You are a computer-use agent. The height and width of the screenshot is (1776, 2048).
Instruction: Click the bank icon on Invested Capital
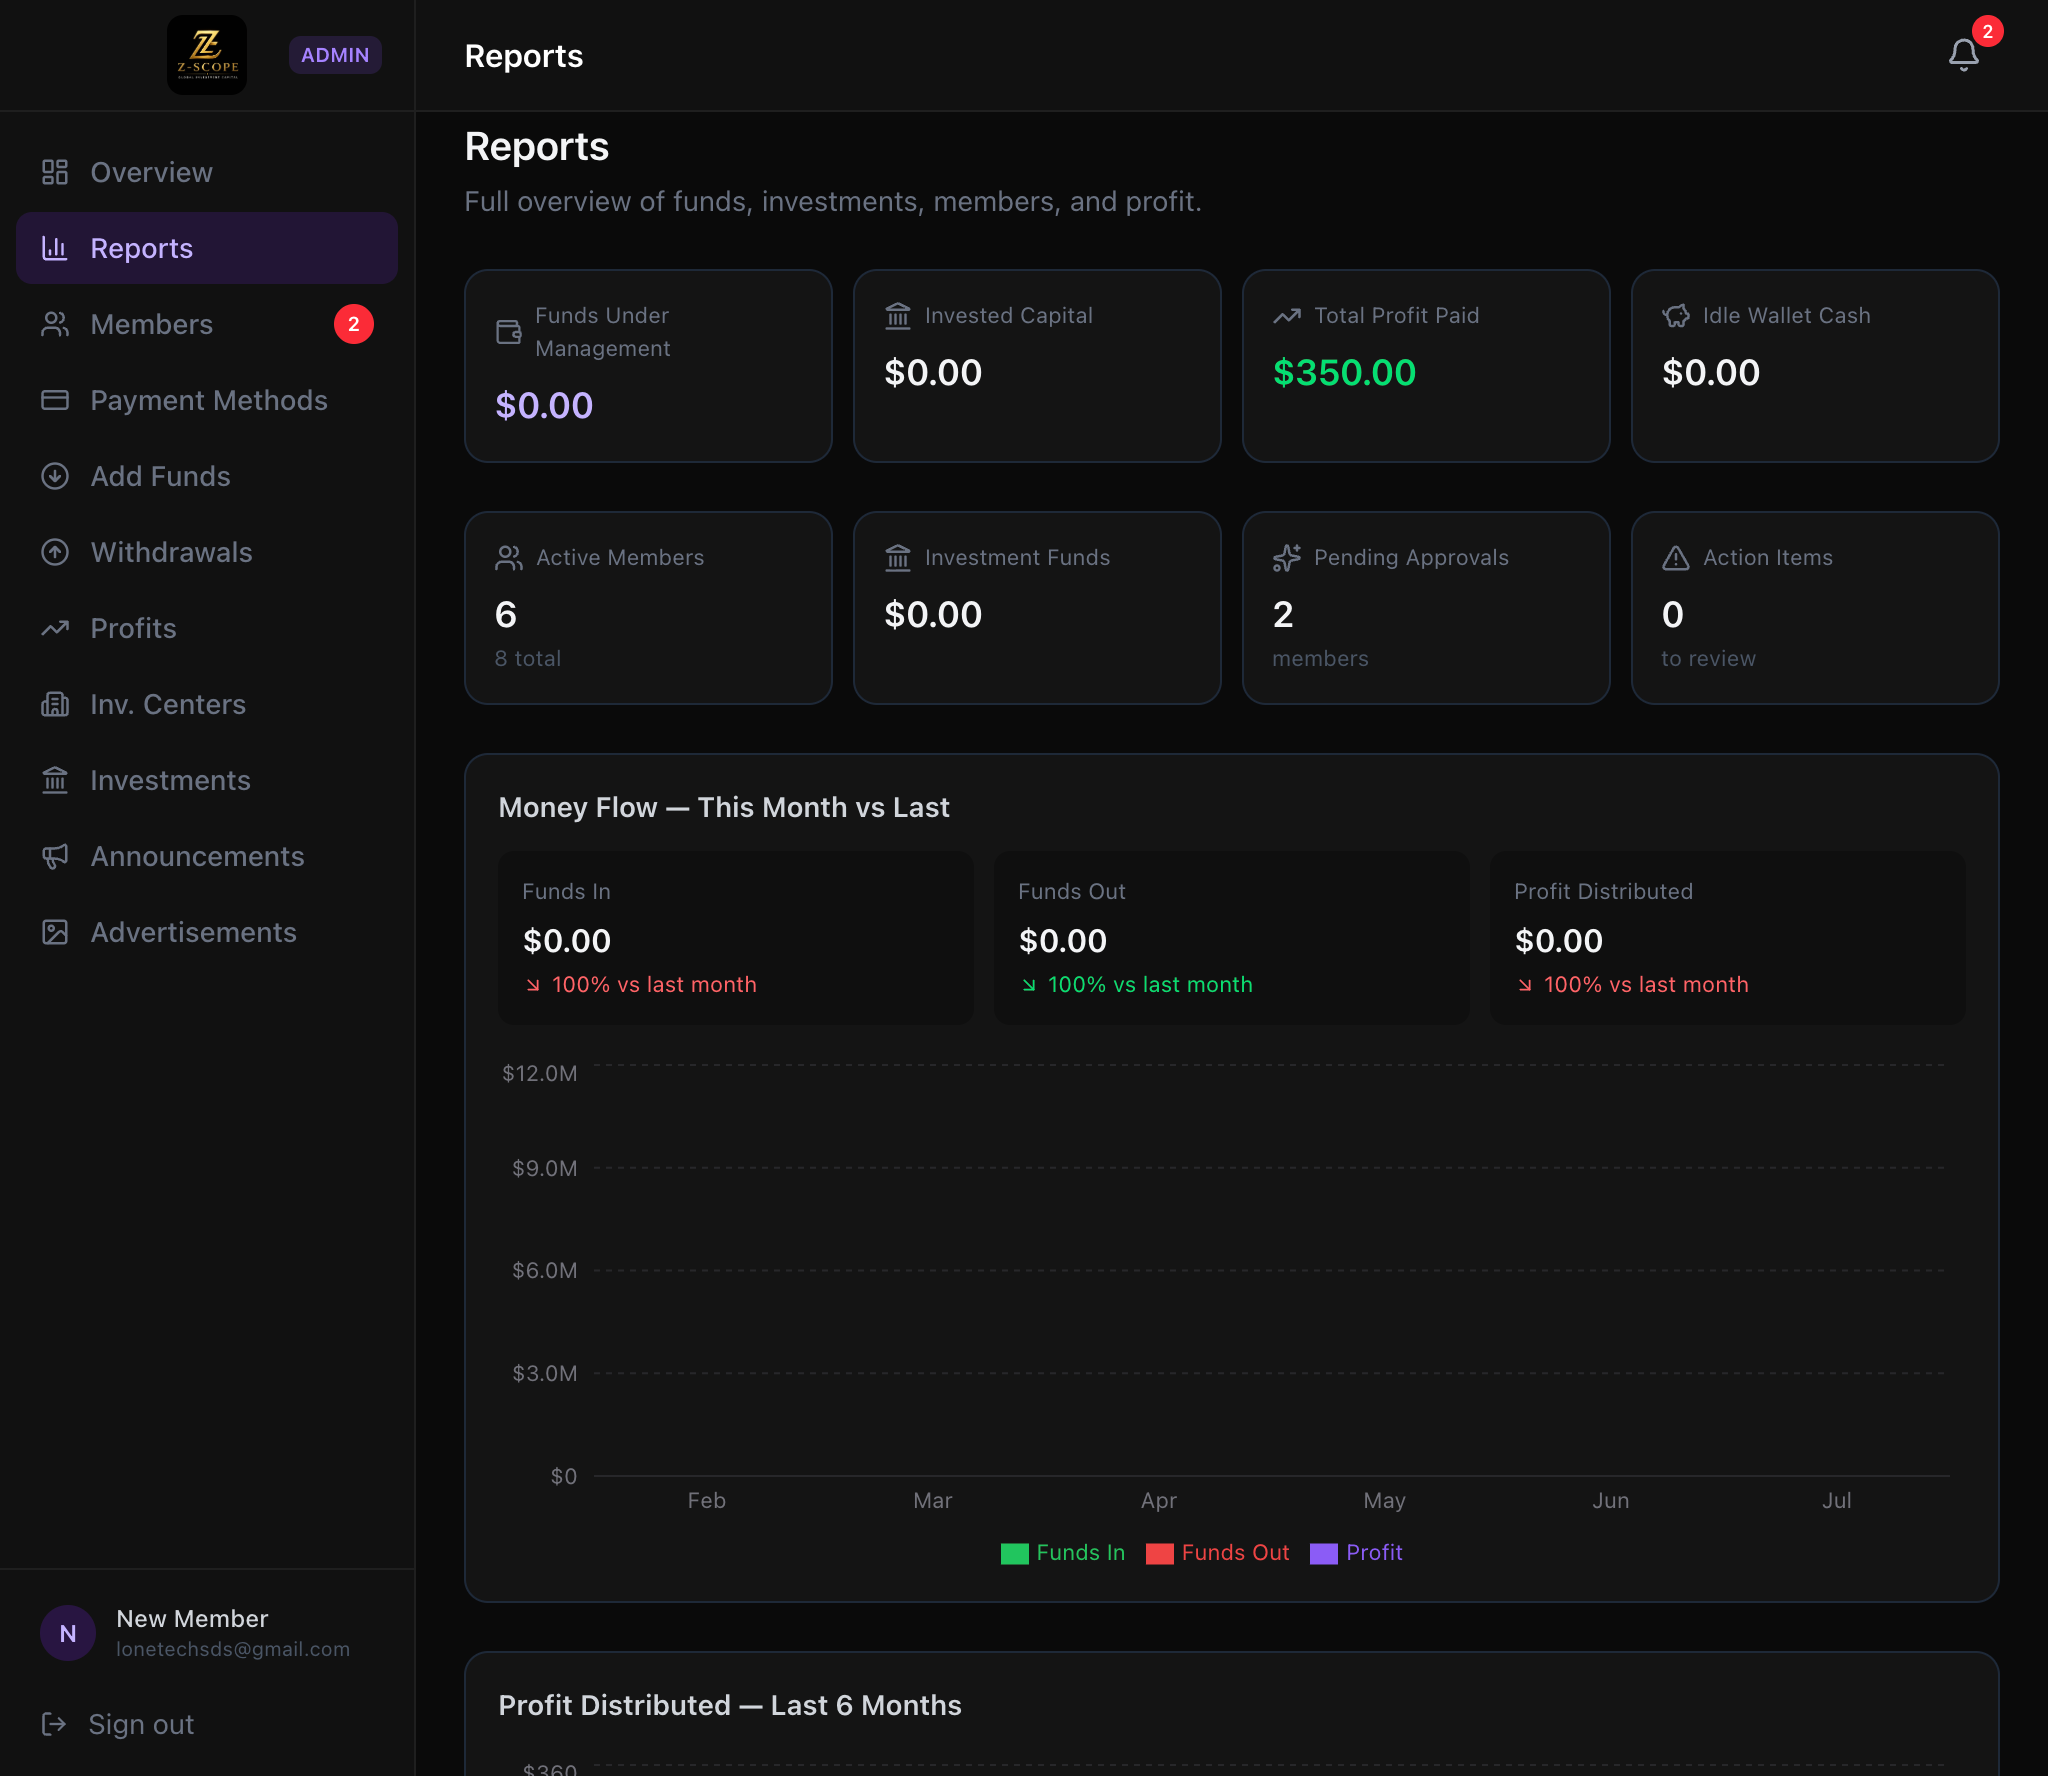(898, 316)
